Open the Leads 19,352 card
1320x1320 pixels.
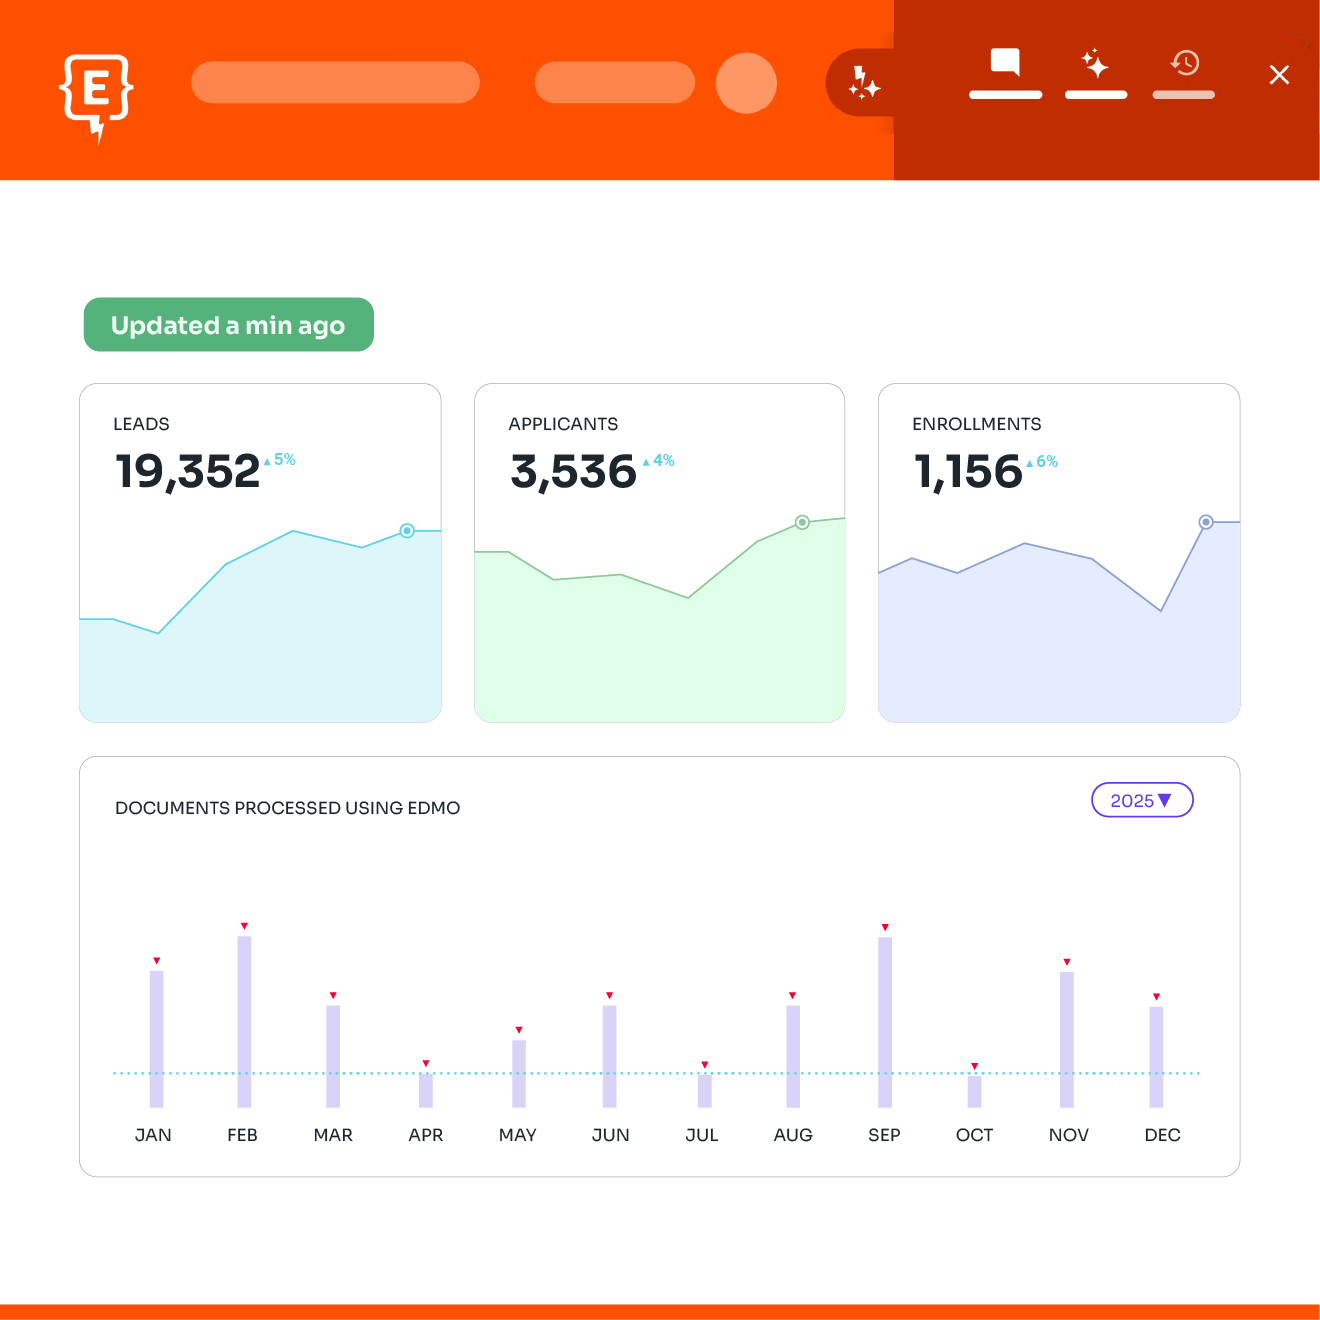260,552
